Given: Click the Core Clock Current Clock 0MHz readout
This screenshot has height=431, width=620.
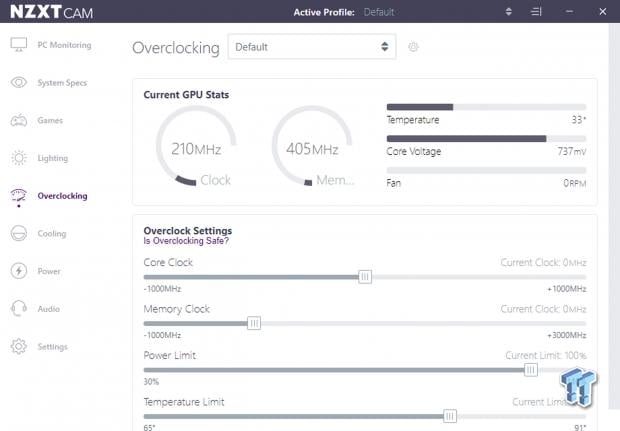Looking at the screenshot, I should 543,263.
